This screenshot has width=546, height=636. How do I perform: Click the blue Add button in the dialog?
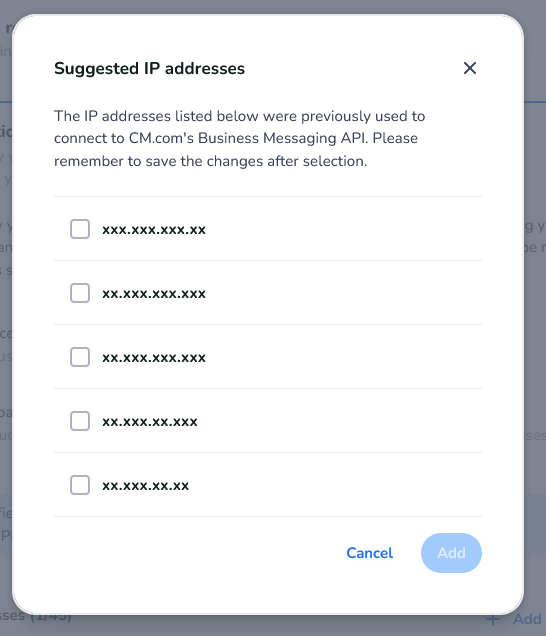(451, 553)
